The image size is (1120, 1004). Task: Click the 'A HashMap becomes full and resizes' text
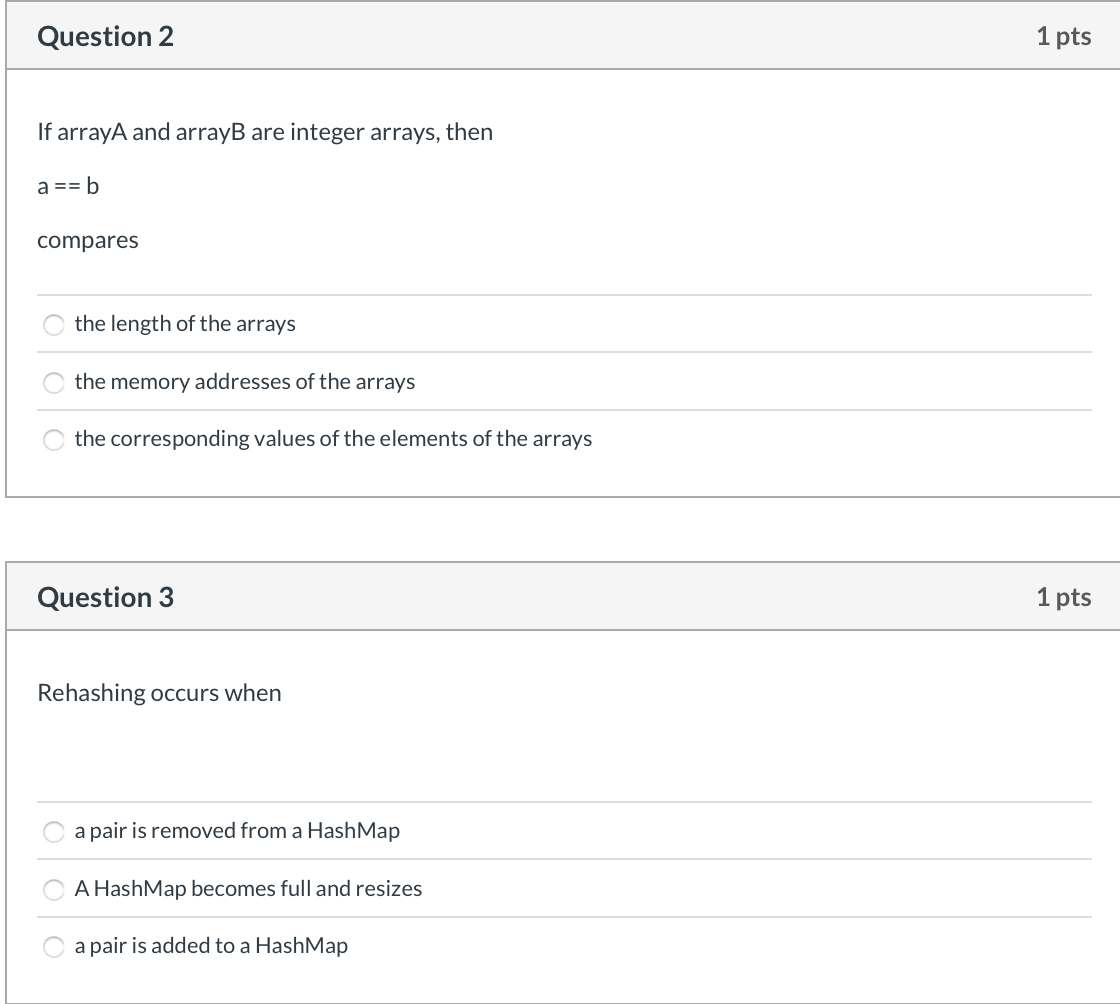point(248,888)
